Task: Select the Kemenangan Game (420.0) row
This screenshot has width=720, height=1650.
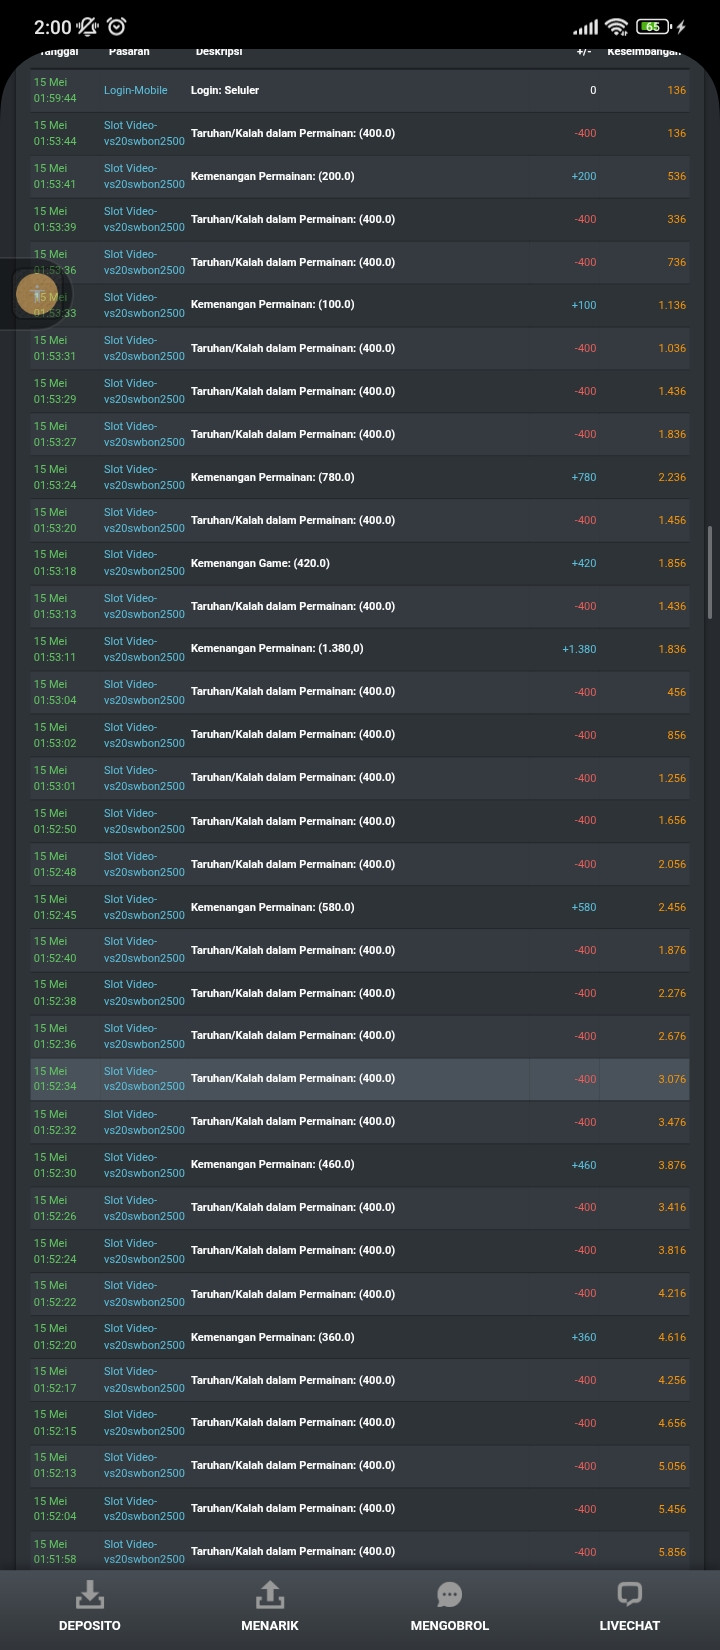Action: pyautogui.click(x=360, y=564)
